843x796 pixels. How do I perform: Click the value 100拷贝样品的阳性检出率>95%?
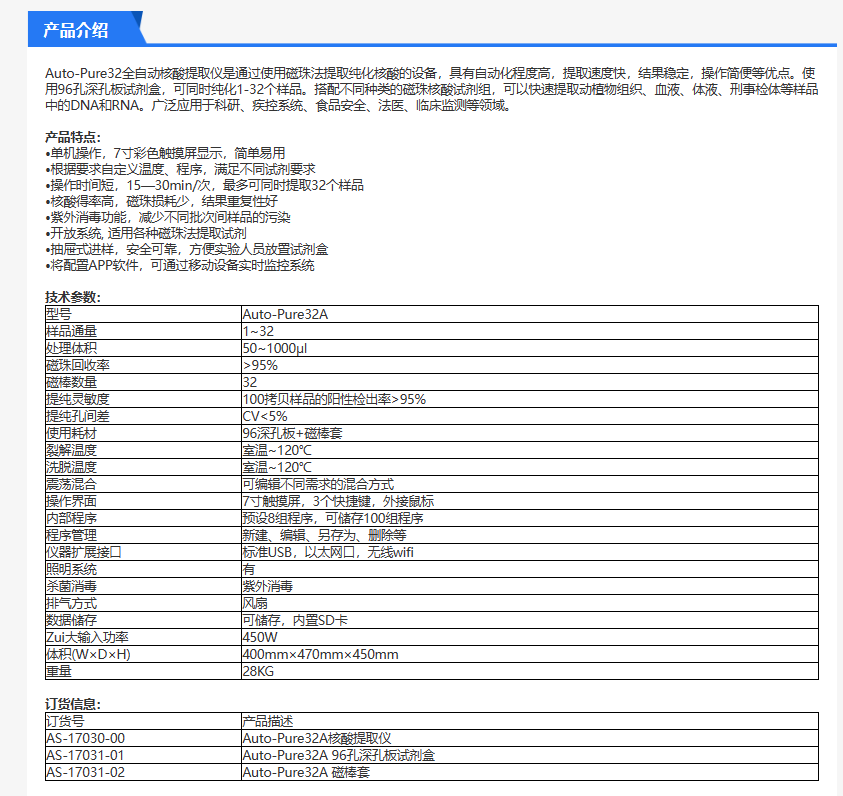tap(334, 399)
